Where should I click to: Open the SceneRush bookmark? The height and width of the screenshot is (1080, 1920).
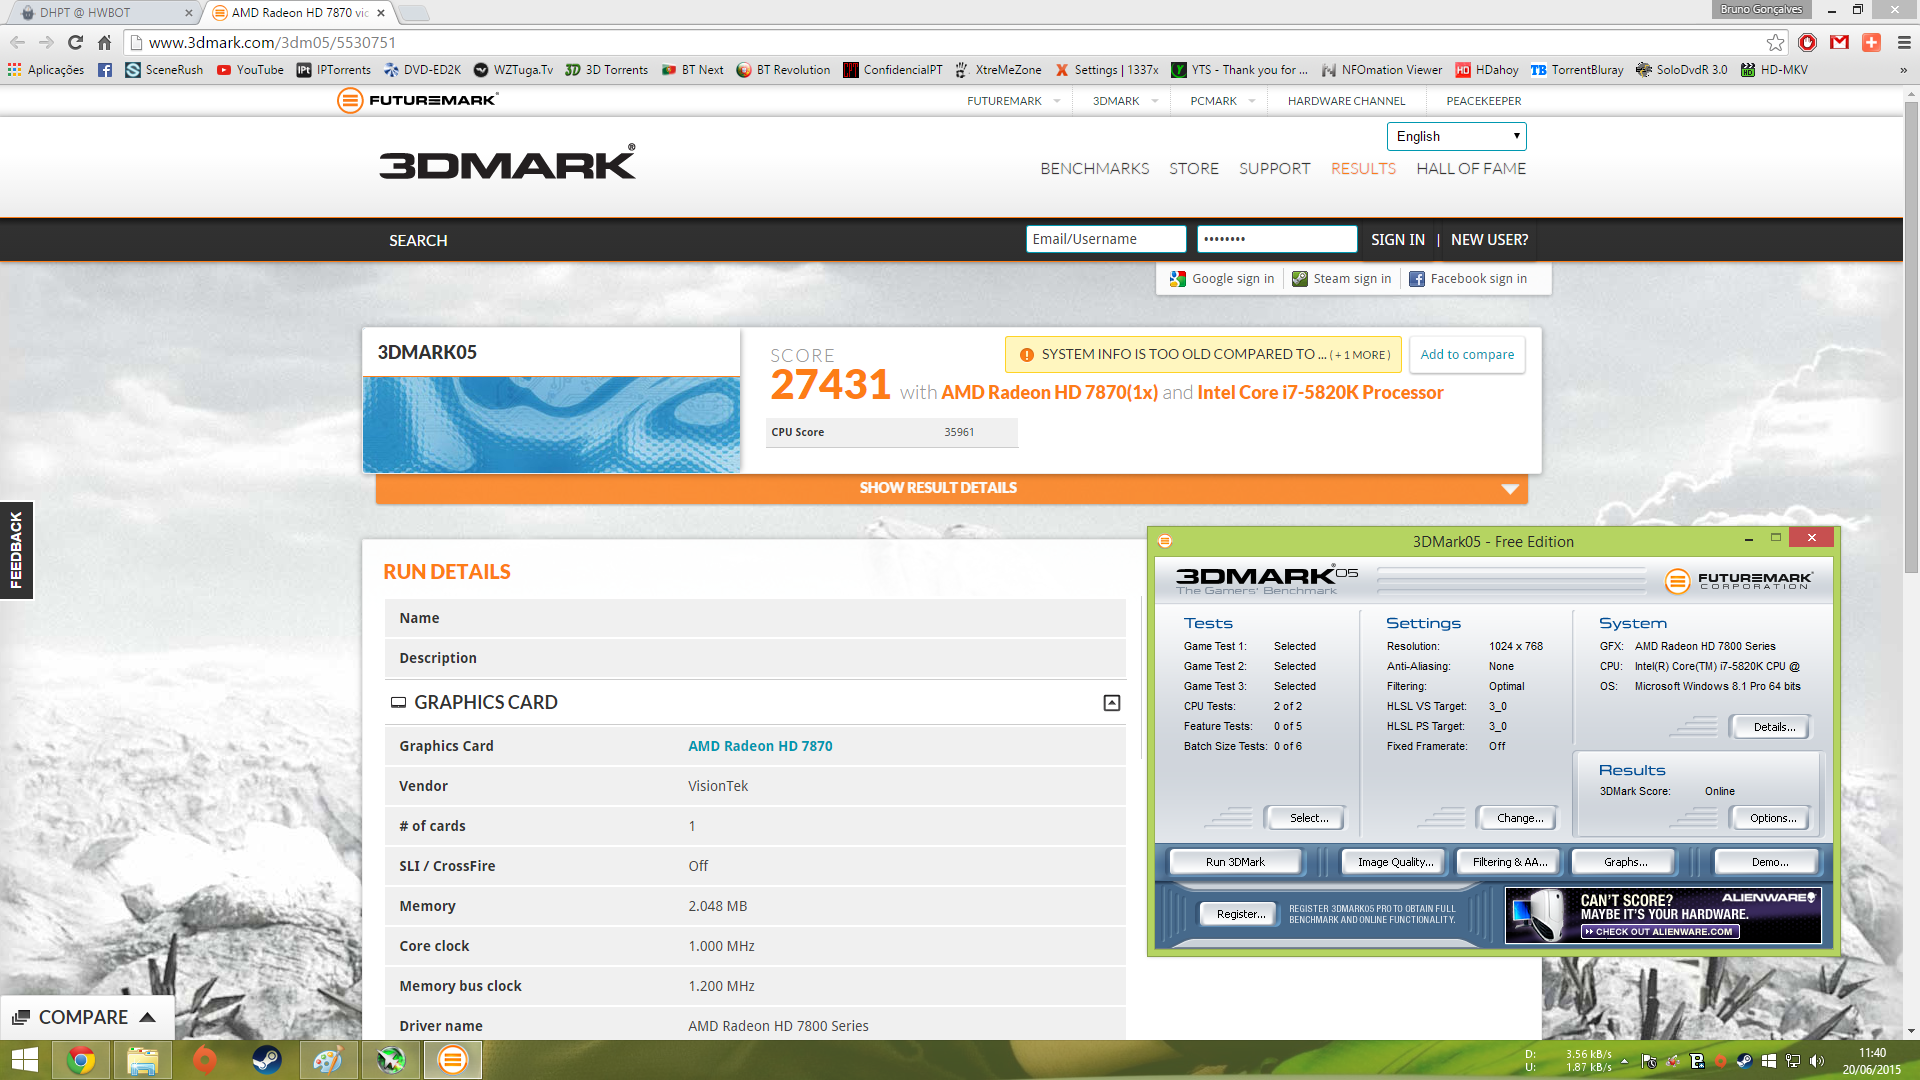pos(164,70)
